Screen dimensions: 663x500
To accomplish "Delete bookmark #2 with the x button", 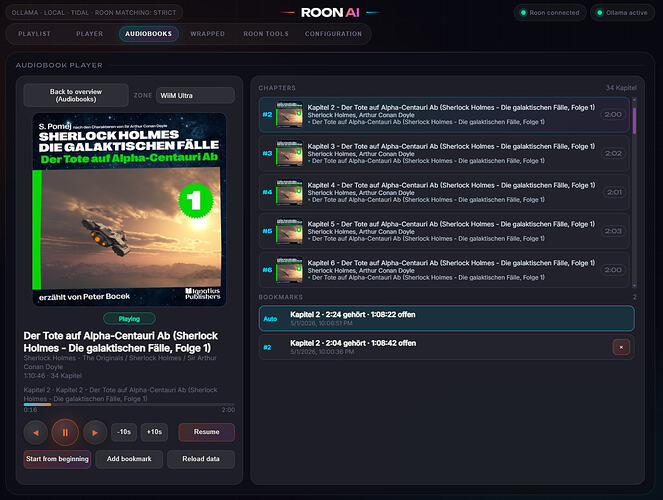I will point(621,347).
